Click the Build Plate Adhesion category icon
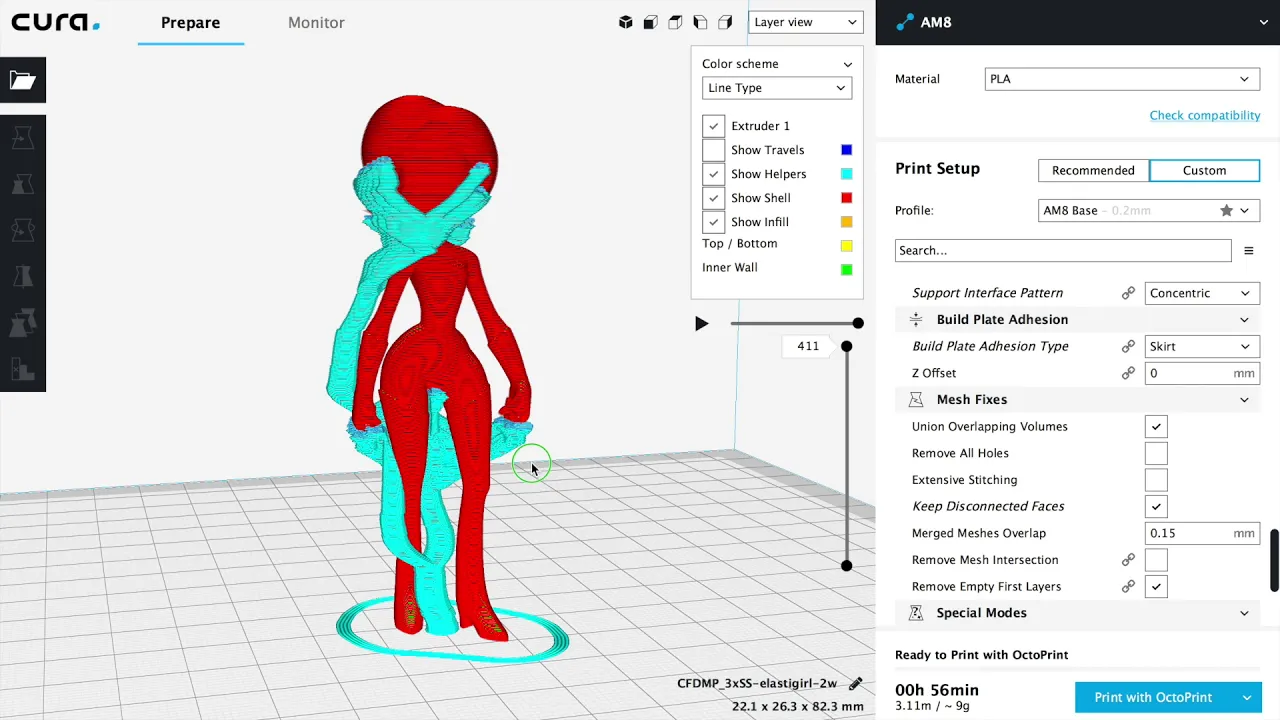The width and height of the screenshot is (1280, 720). [x=916, y=320]
